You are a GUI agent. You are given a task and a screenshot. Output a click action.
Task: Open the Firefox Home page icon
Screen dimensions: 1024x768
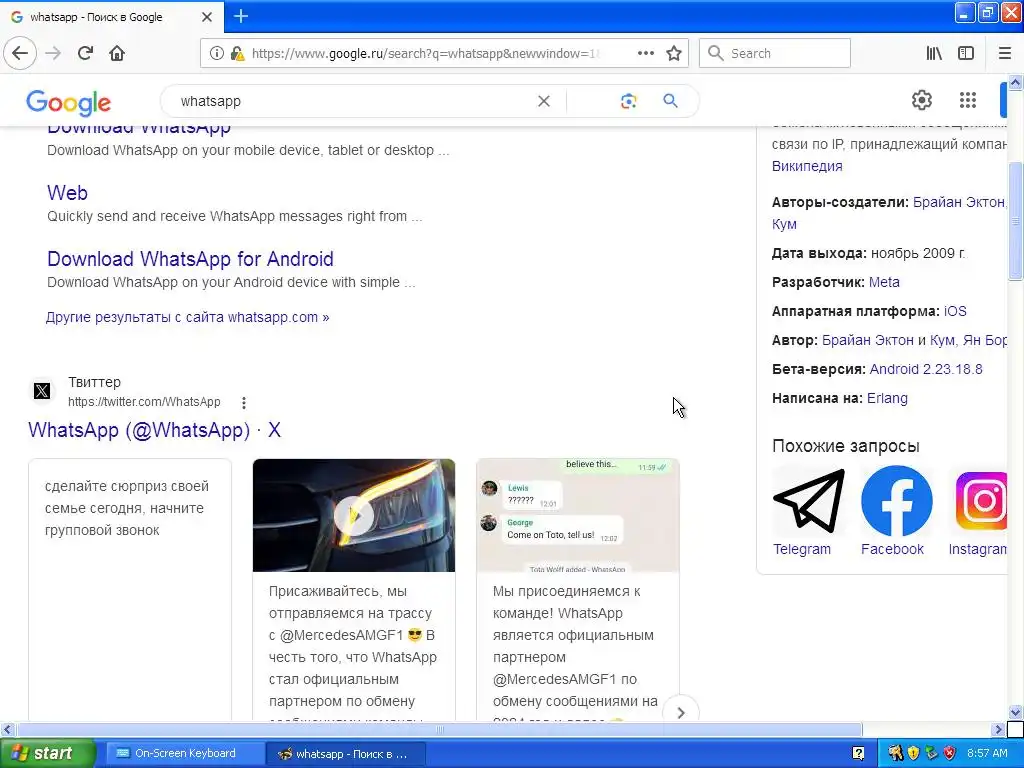coord(117,54)
